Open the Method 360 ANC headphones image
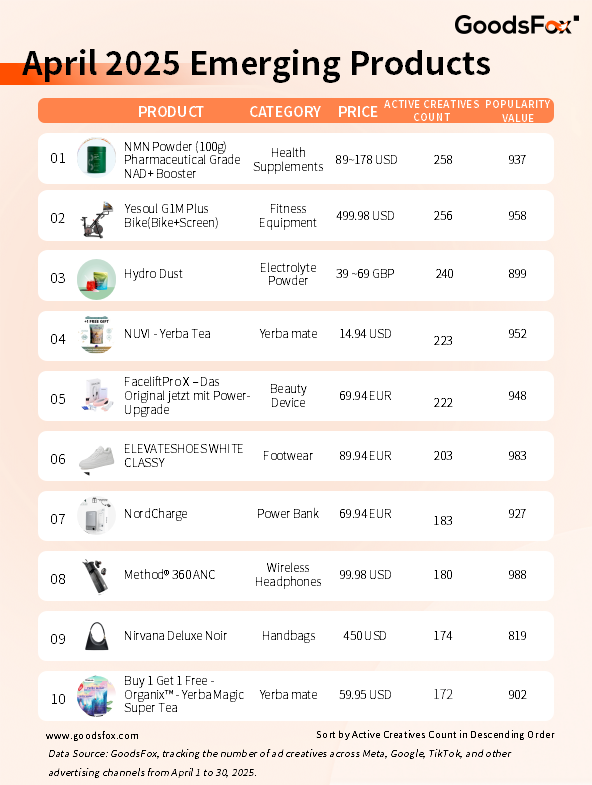 tap(95, 576)
